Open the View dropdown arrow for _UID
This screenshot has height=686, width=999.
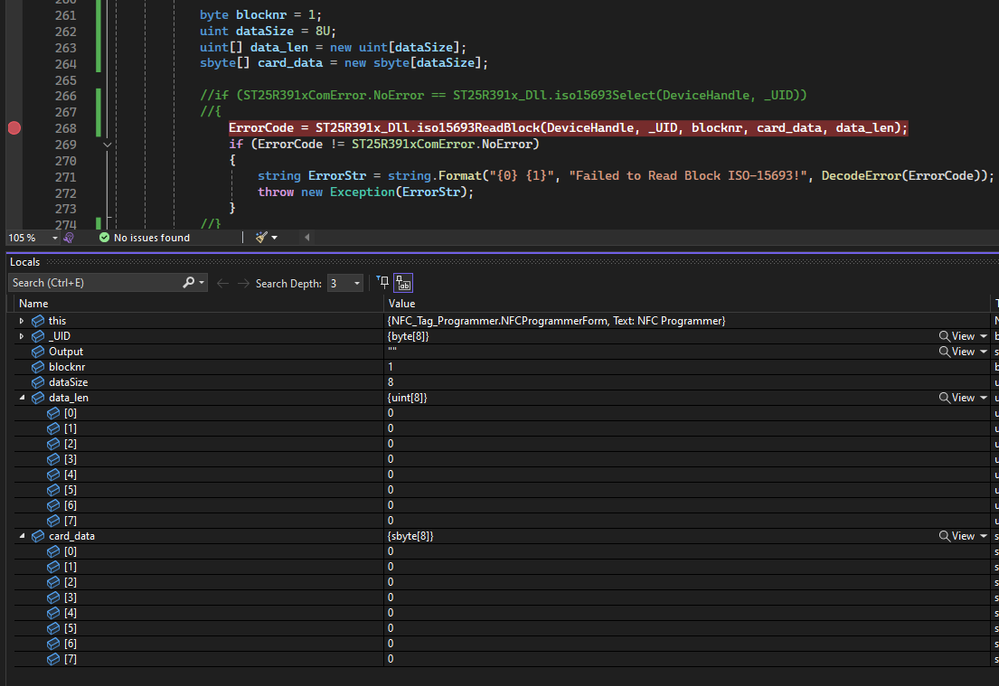click(x=984, y=336)
